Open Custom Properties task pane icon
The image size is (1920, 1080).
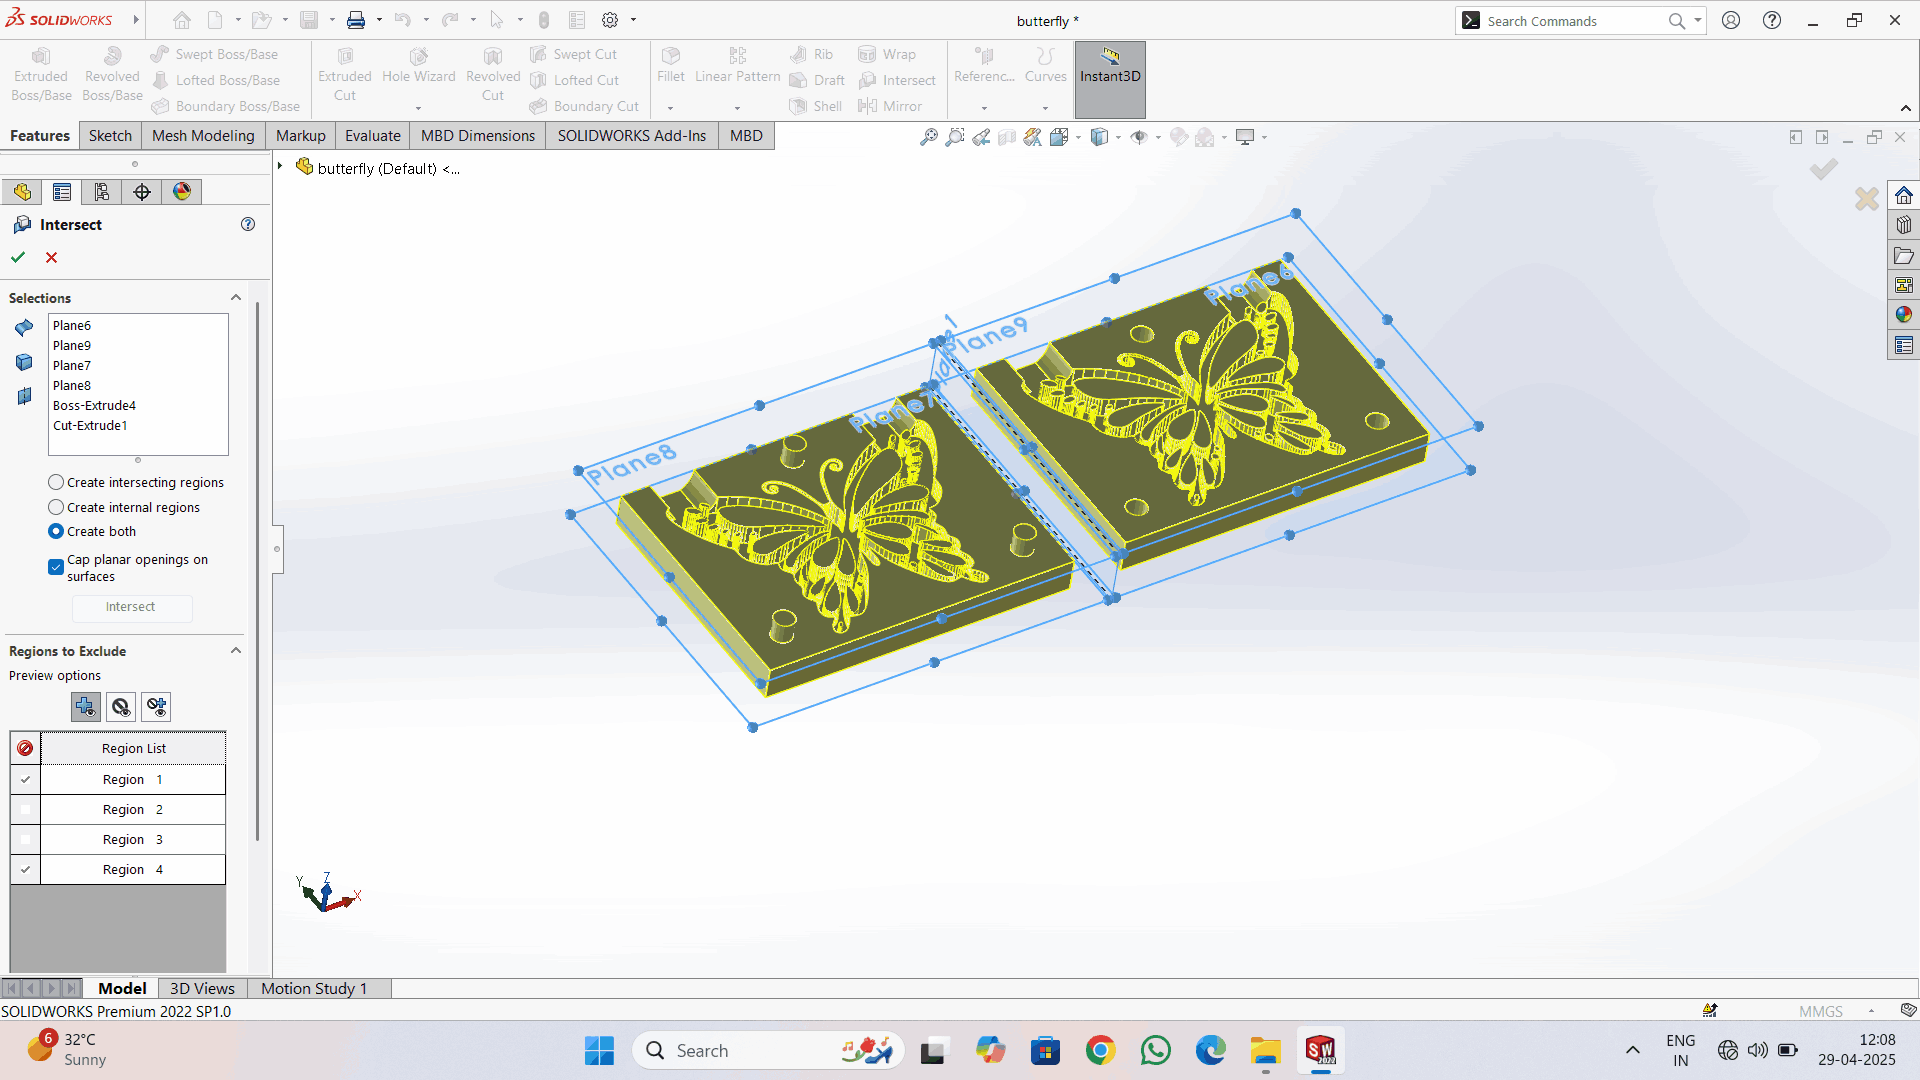(x=1904, y=345)
